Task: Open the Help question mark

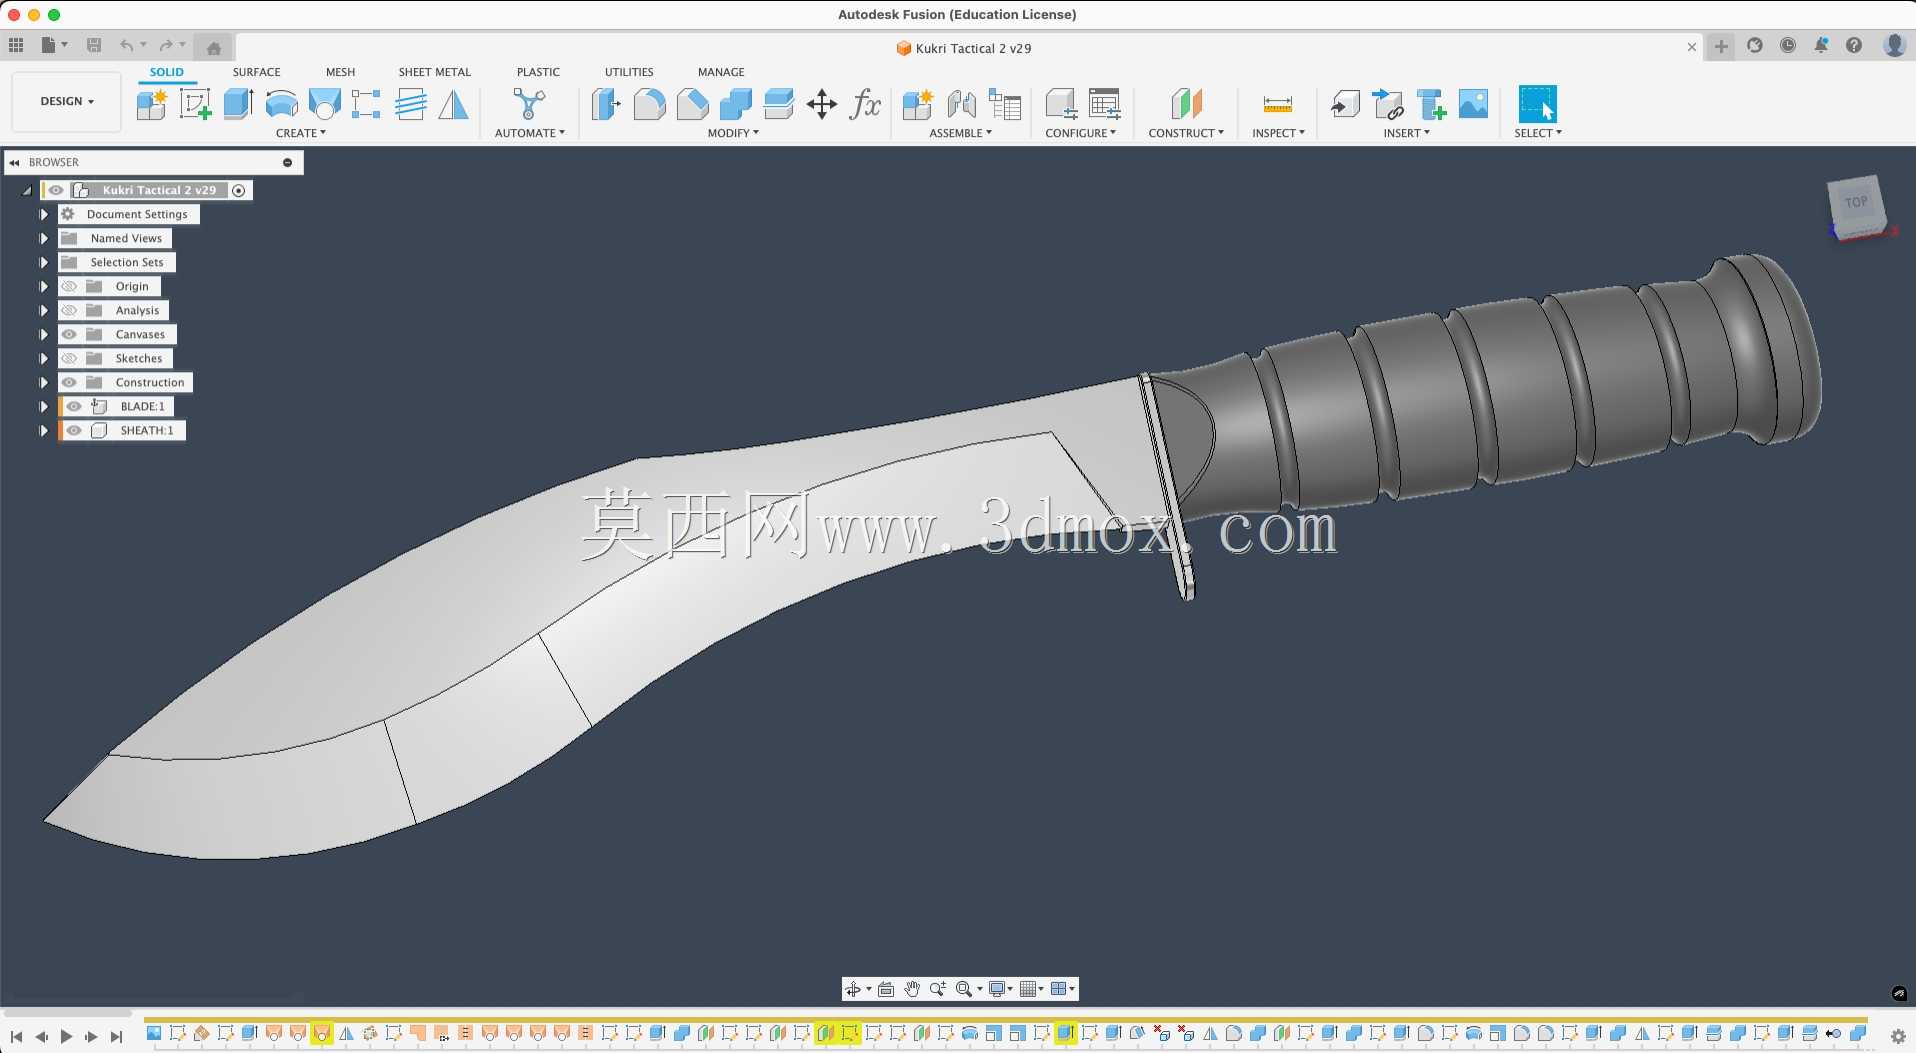Action: 1853,46
